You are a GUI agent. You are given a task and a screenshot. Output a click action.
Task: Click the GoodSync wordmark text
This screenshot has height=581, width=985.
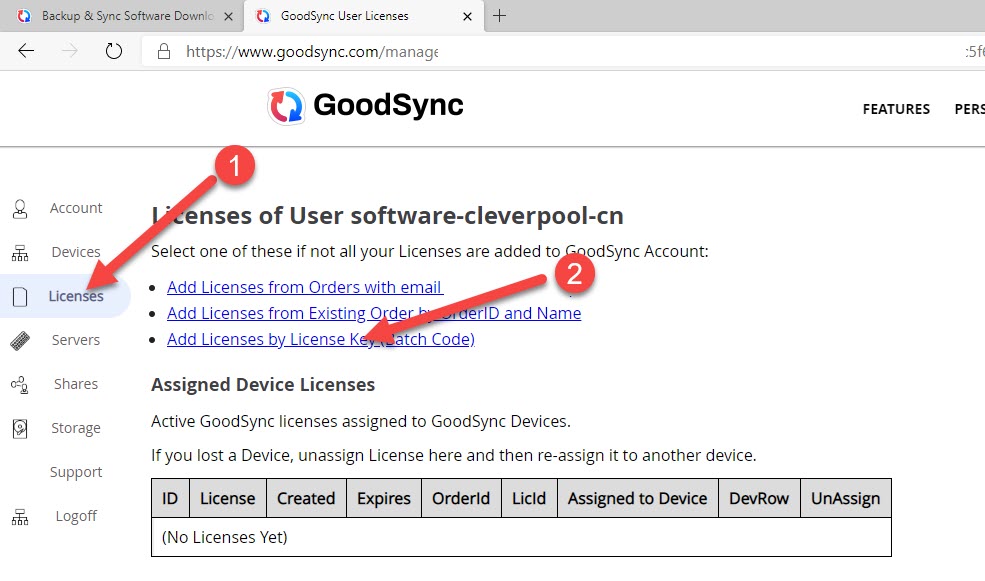pyautogui.click(x=388, y=105)
